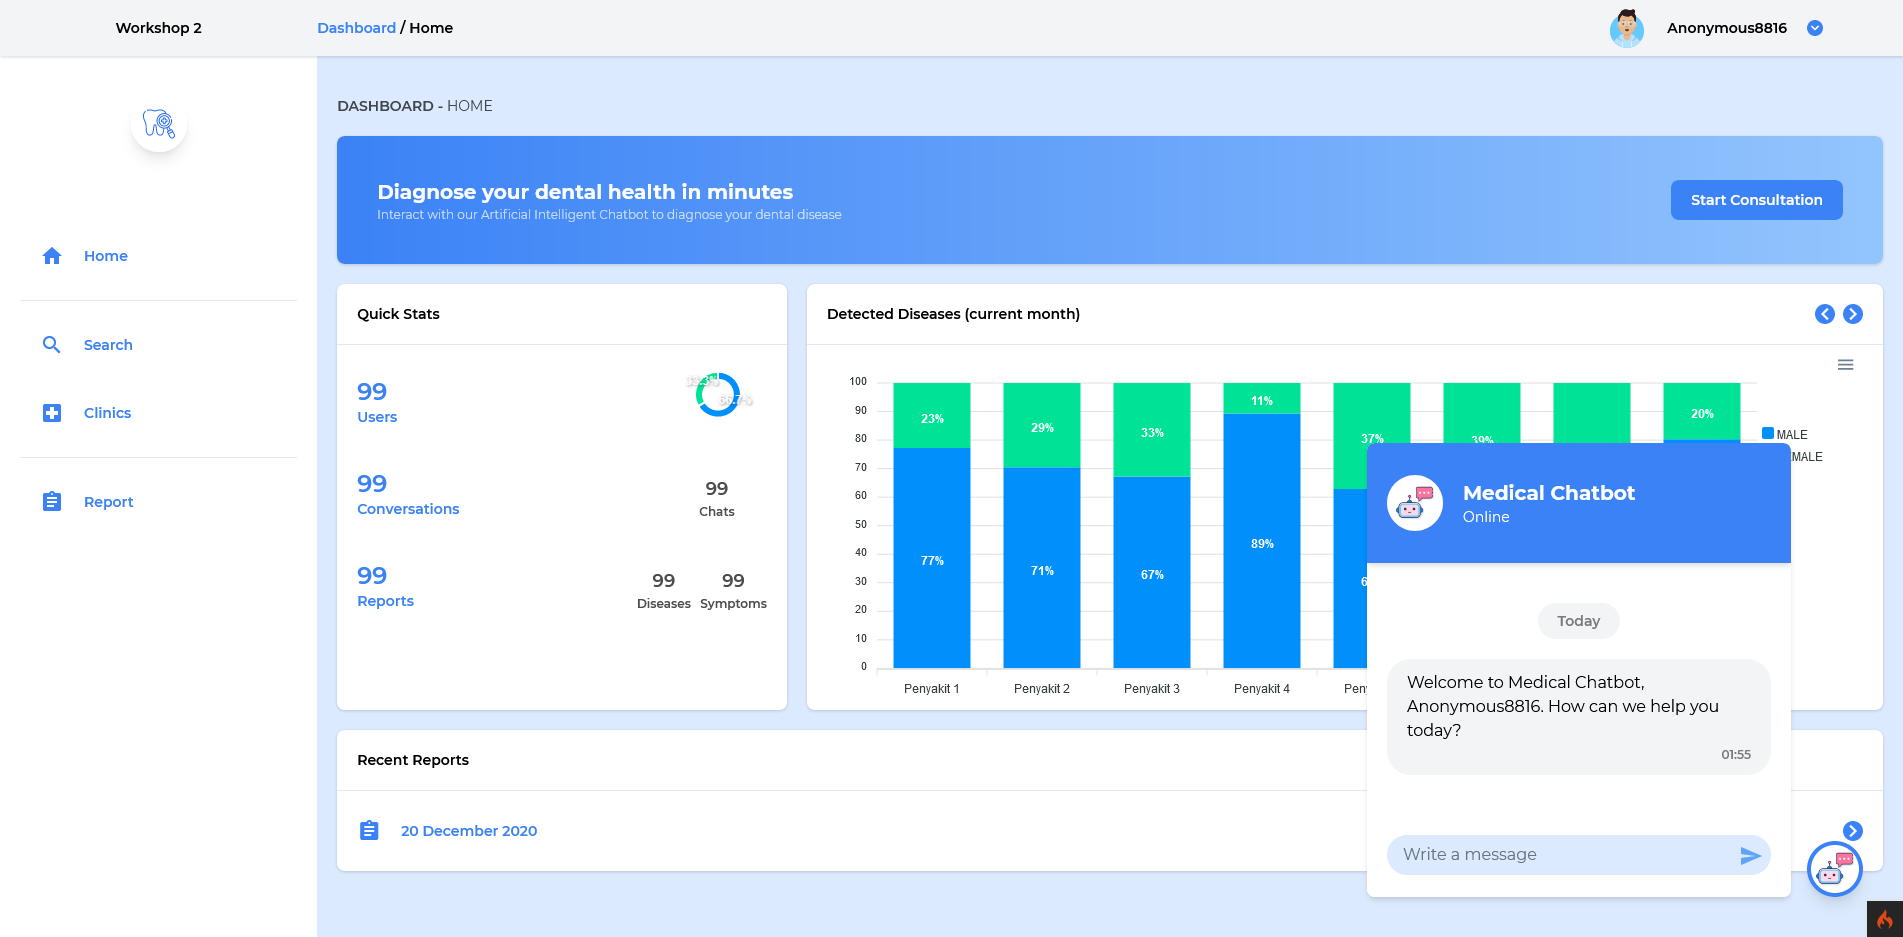The width and height of the screenshot is (1903, 937).
Task: Select the Home breadcrumb item
Action: [x=431, y=28]
